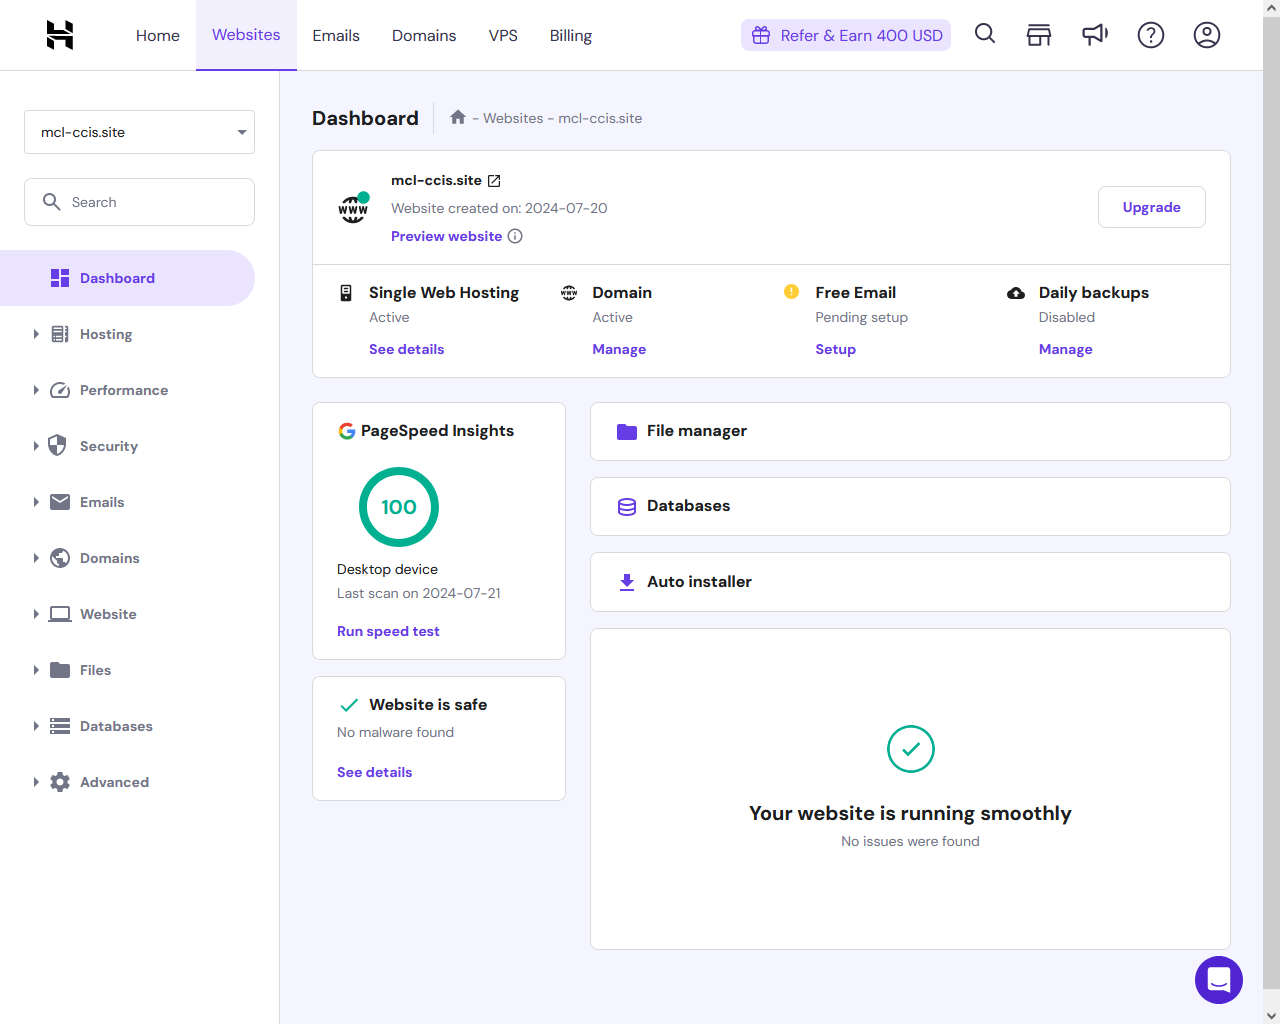Click the external link icon beside mcl-ccis.site

coord(494,181)
